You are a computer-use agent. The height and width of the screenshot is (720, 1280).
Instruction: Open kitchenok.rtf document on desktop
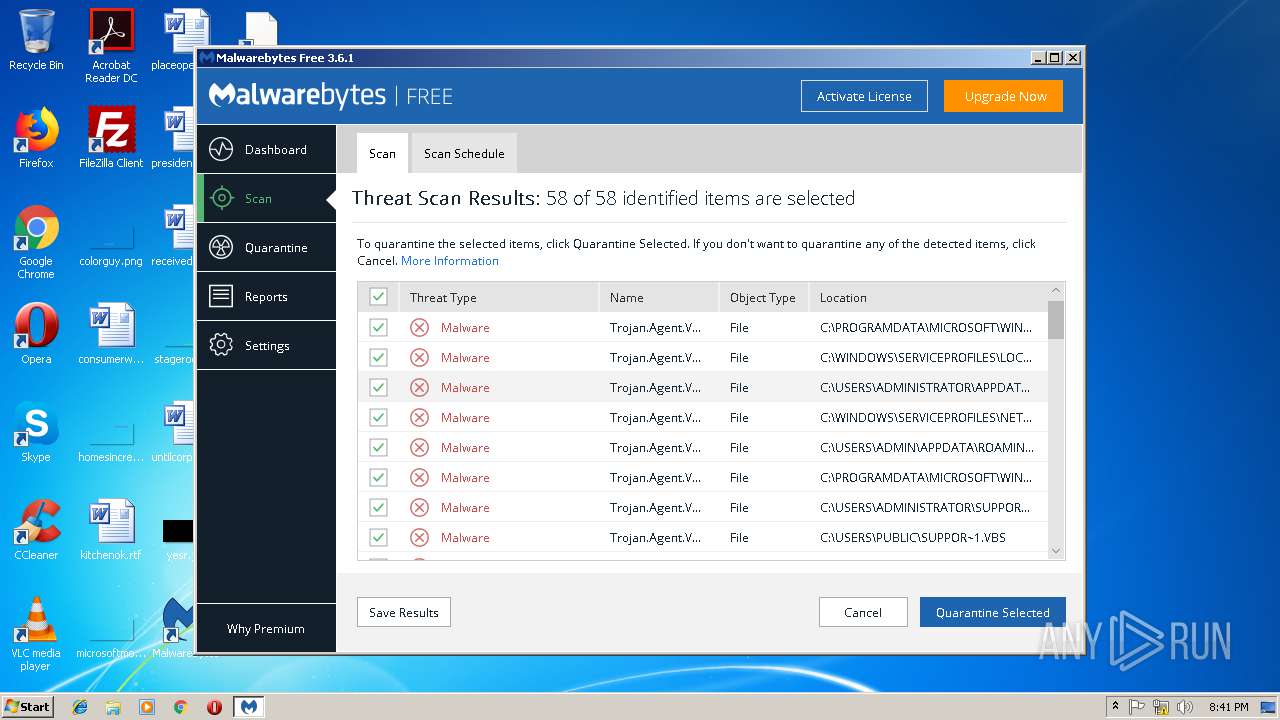(111, 530)
